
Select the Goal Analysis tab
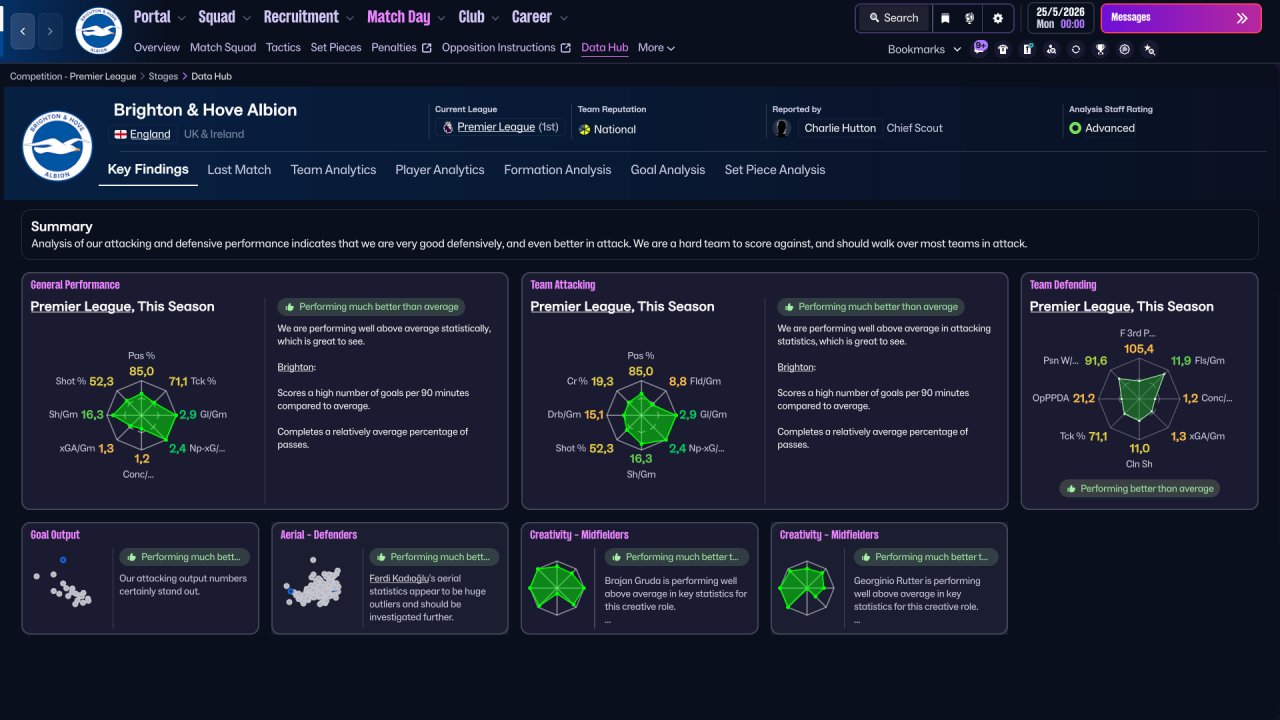coord(668,170)
